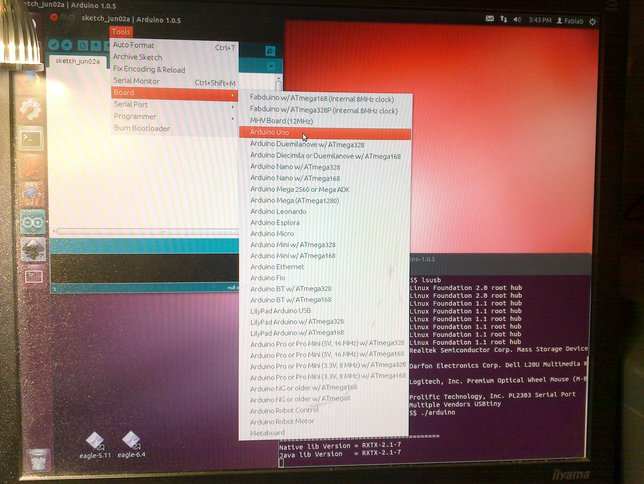This screenshot has height=484, width=644.
Task: Select Arduino Nano w/ ATmega168
Action: click(x=325, y=178)
